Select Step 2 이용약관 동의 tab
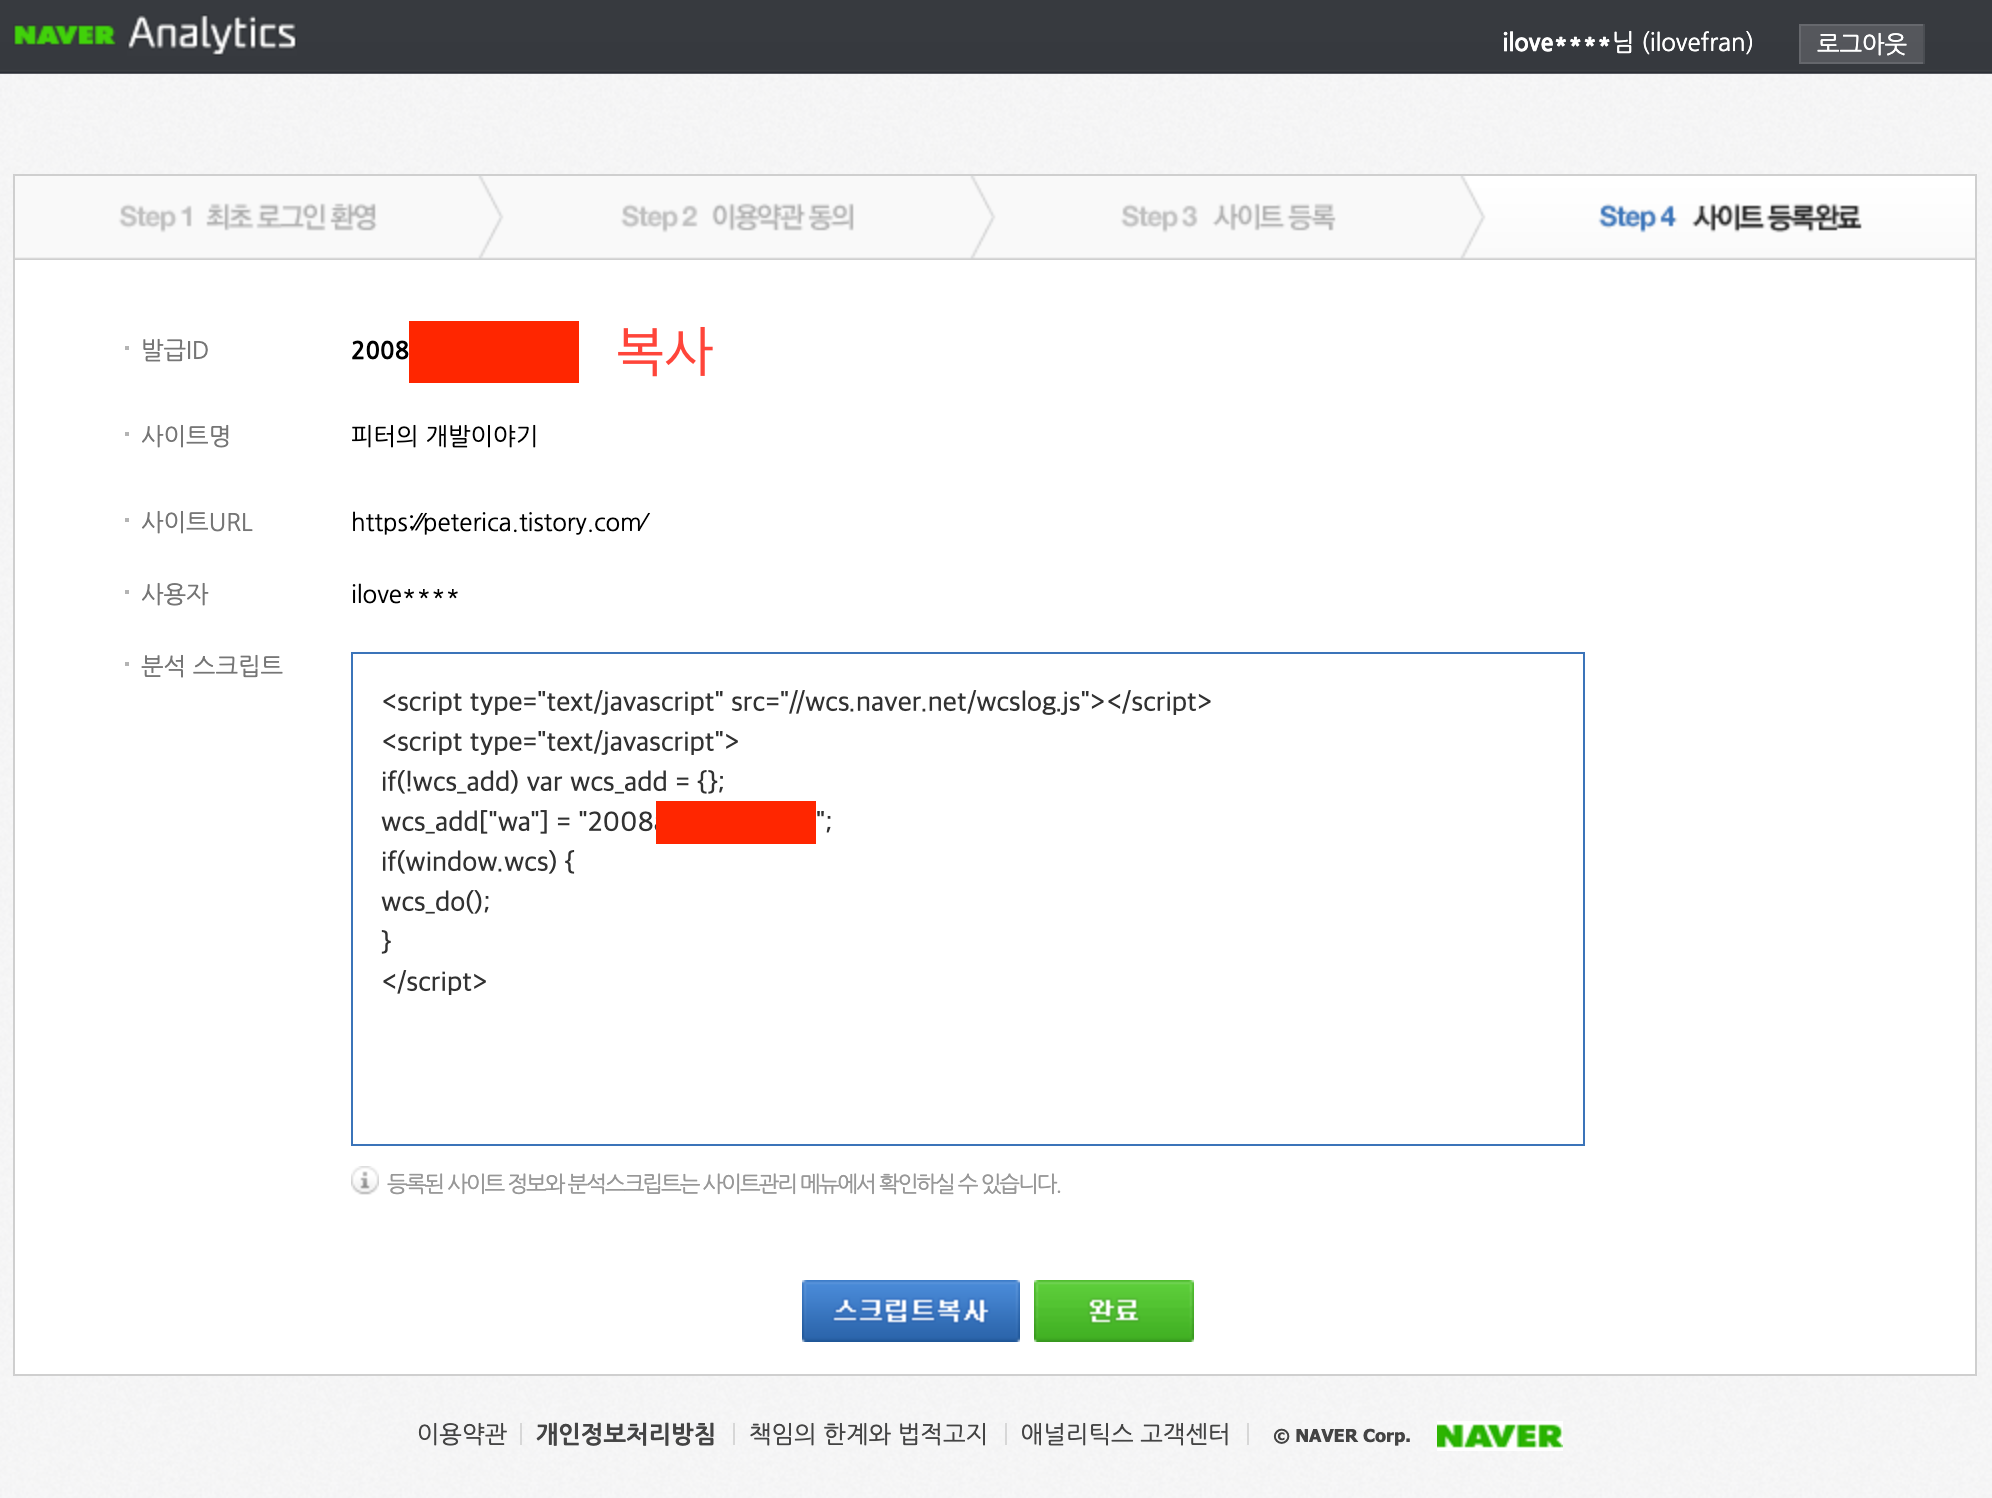The width and height of the screenshot is (1992, 1498). point(737,217)
